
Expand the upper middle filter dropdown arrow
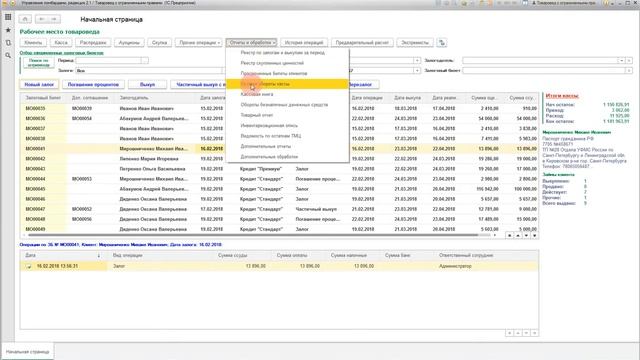(417, 60)
